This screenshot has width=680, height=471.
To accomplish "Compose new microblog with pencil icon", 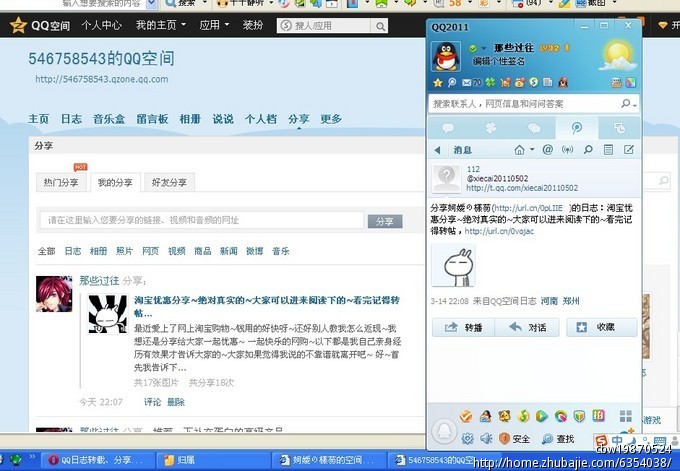I will [x=628, y=150].
